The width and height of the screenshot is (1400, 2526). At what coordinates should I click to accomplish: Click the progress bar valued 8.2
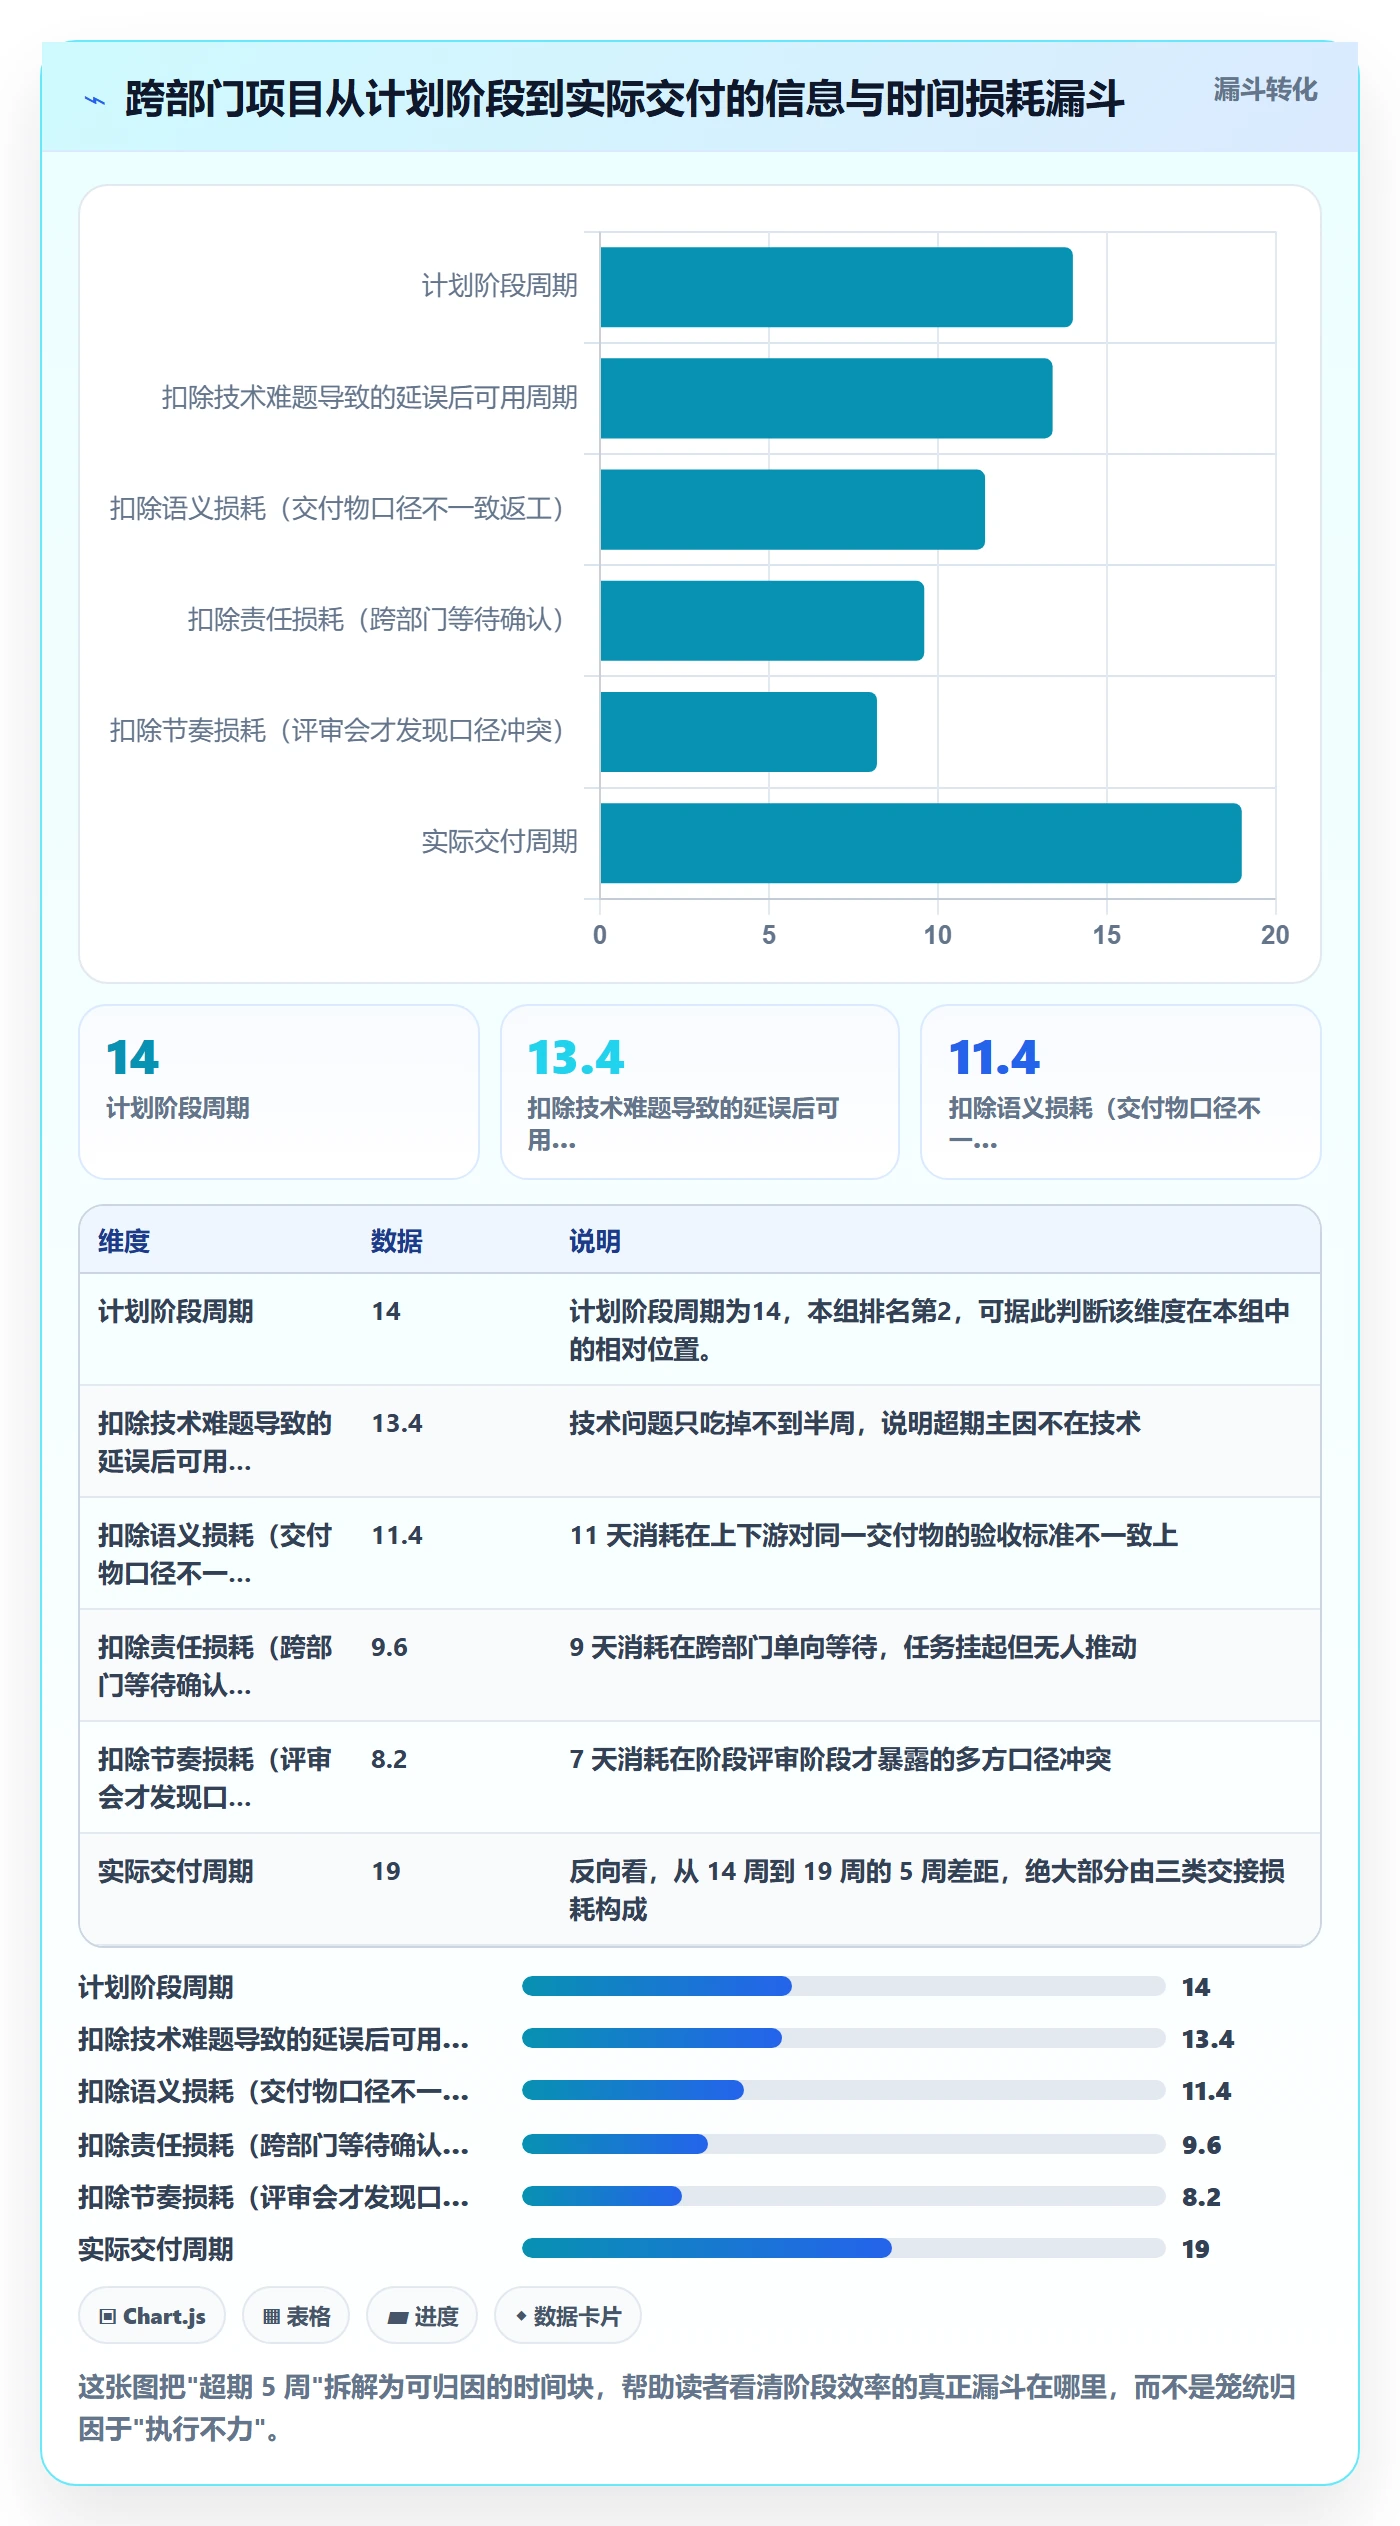click(844, 2195)
